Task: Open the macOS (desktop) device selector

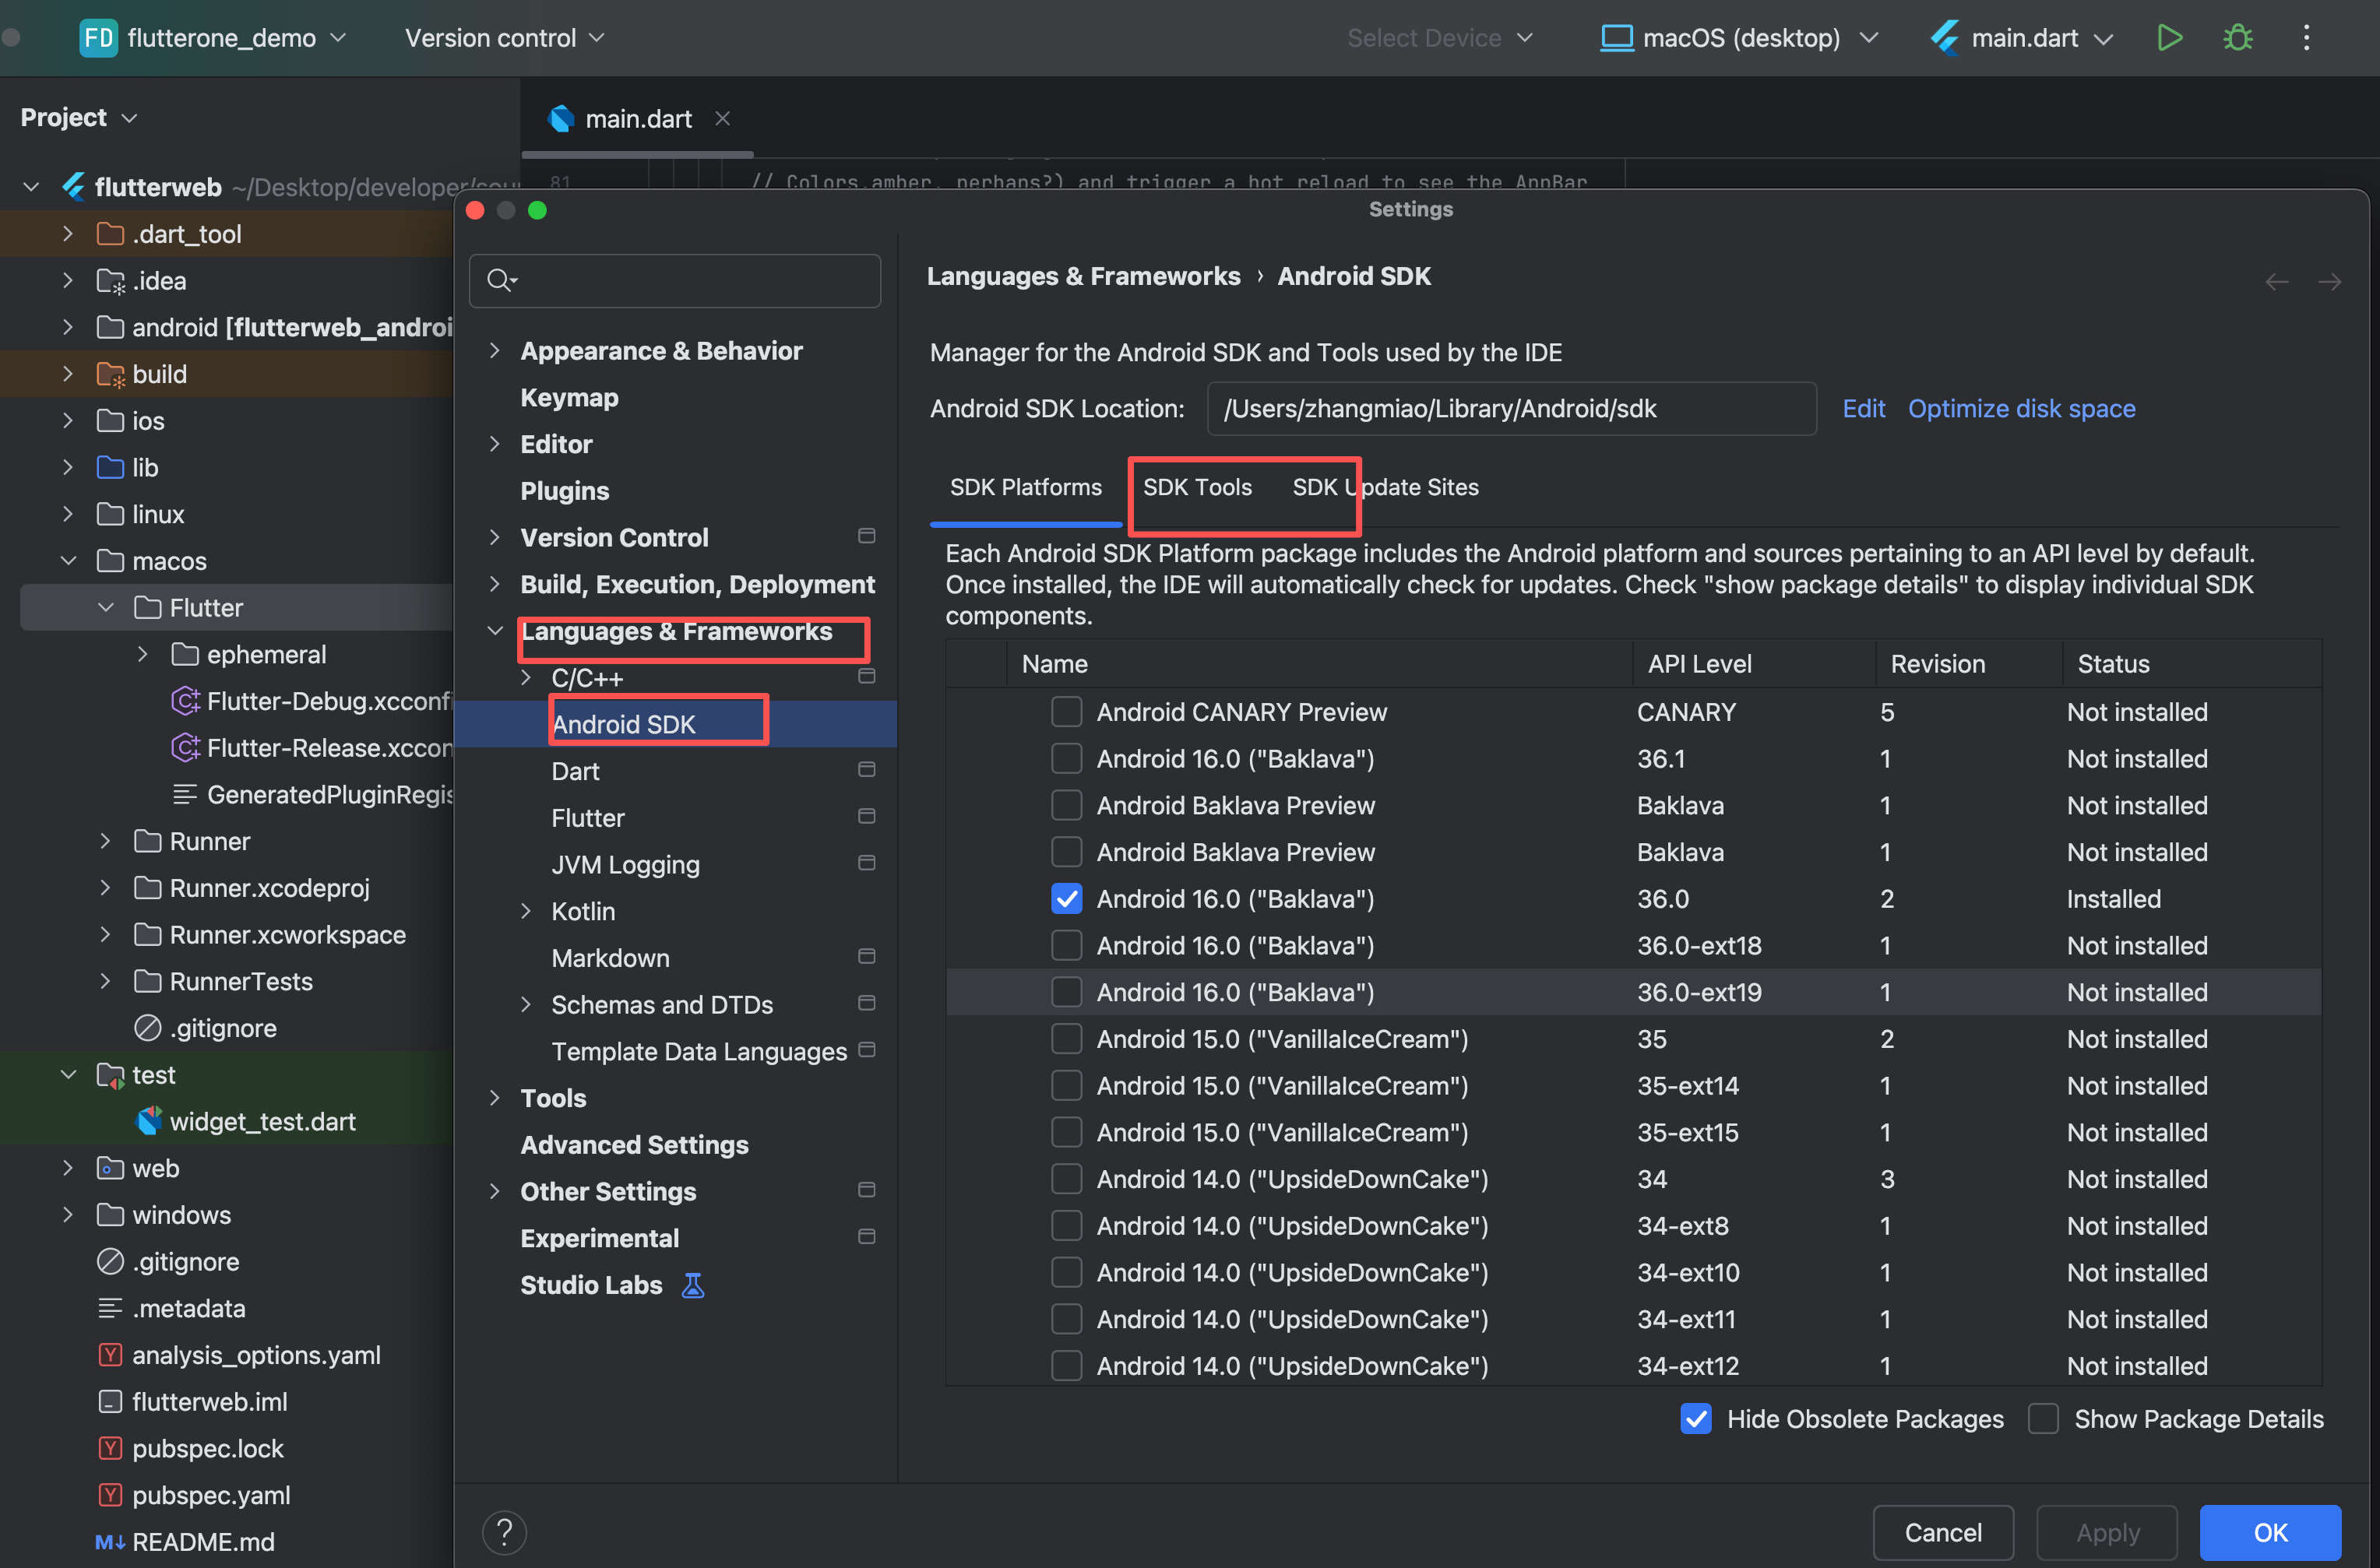Action: tap(1741, 38)
